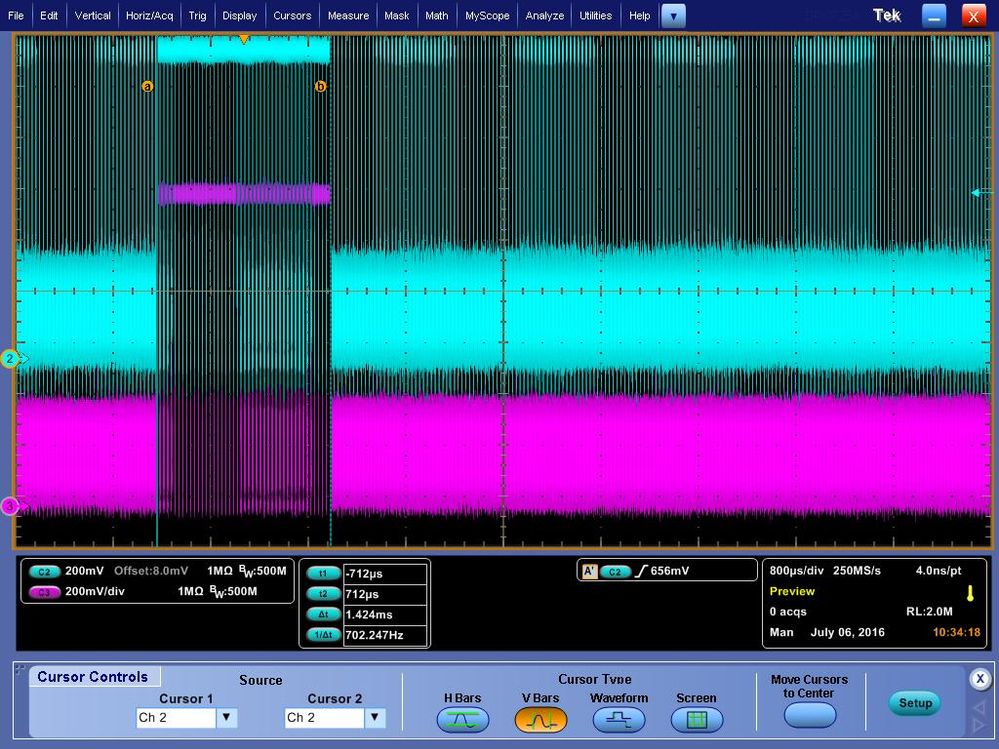
Task: Open the Measure menu
Action: coord(346,15)
